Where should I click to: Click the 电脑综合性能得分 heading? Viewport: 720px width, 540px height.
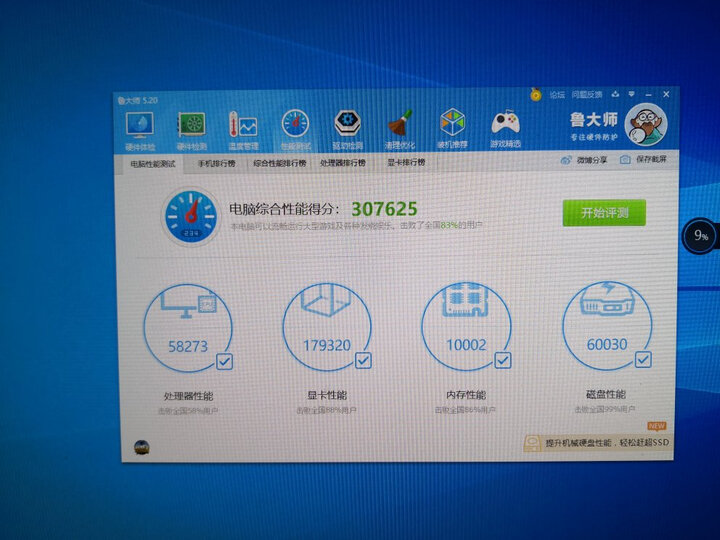pyautogui.click(x=285, y=210)
